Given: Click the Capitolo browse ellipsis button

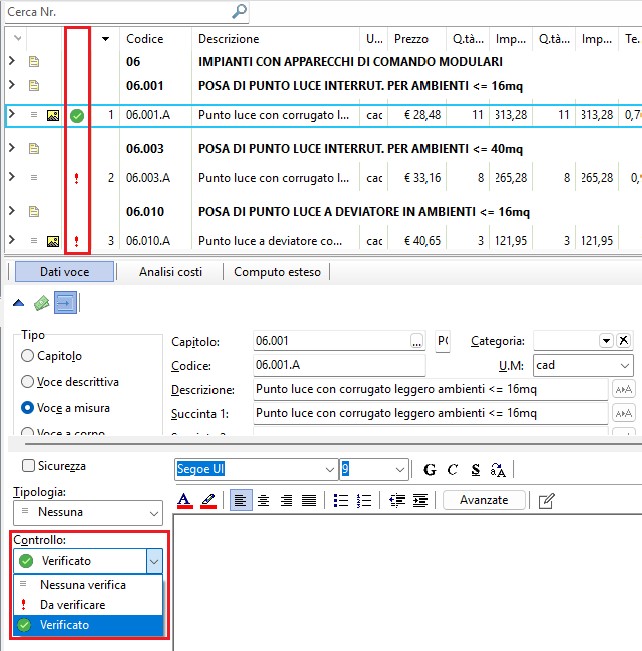Looking at the screenshot, I should pyautogui.click(x=417, y=341).
